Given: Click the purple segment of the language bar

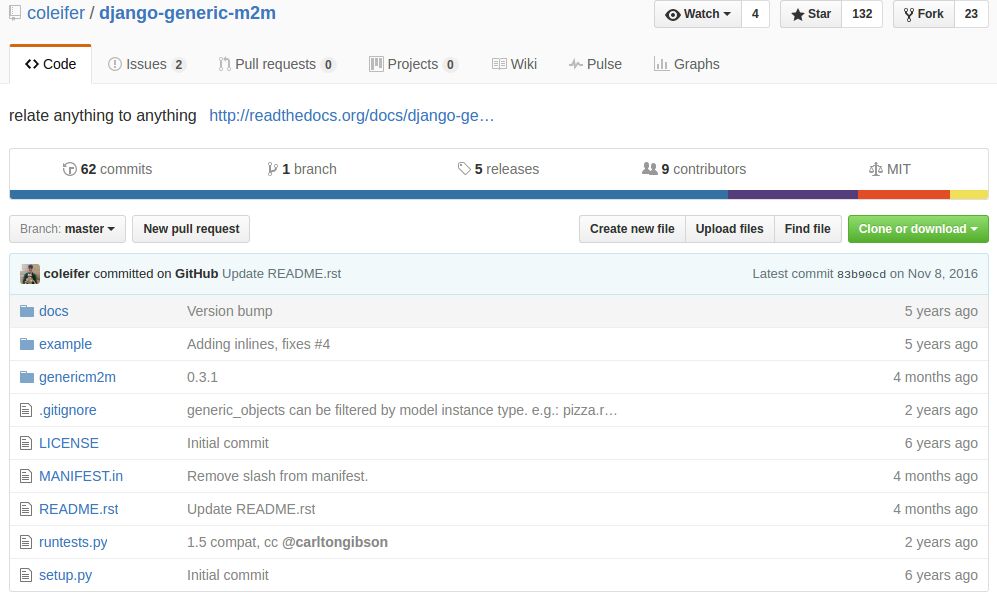Looking at the screenshot, I should coord(793,195).
